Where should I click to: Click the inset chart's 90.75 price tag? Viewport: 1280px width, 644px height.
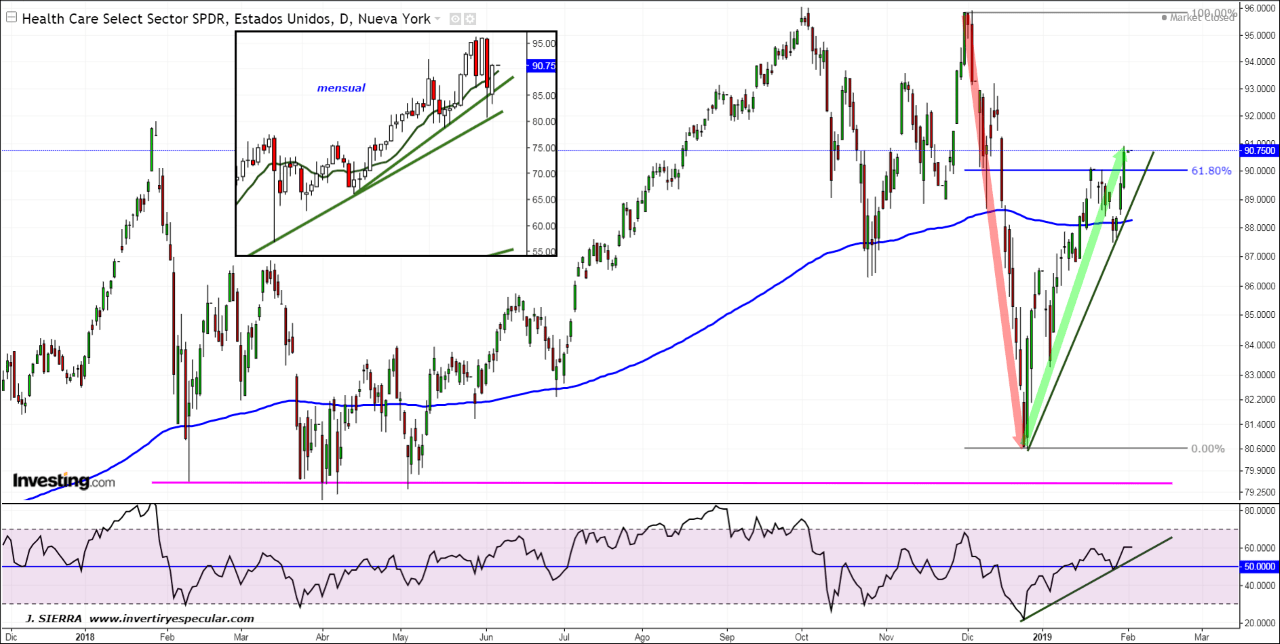(543, 66)
